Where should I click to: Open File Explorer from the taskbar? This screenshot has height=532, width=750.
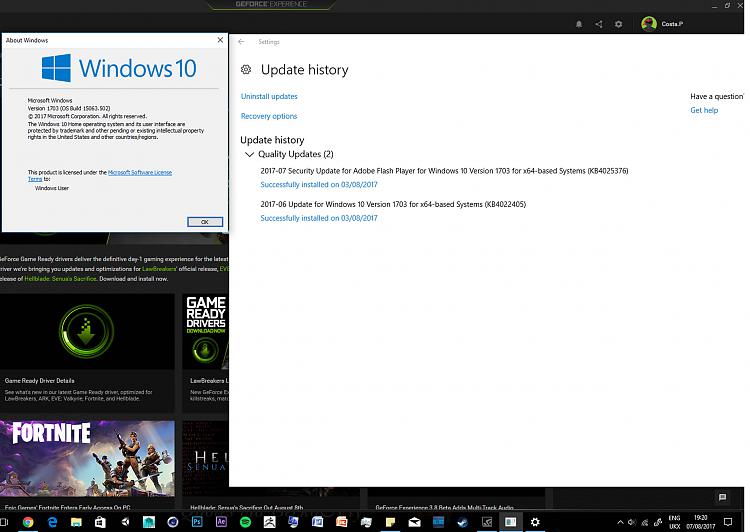pos(76,522)
